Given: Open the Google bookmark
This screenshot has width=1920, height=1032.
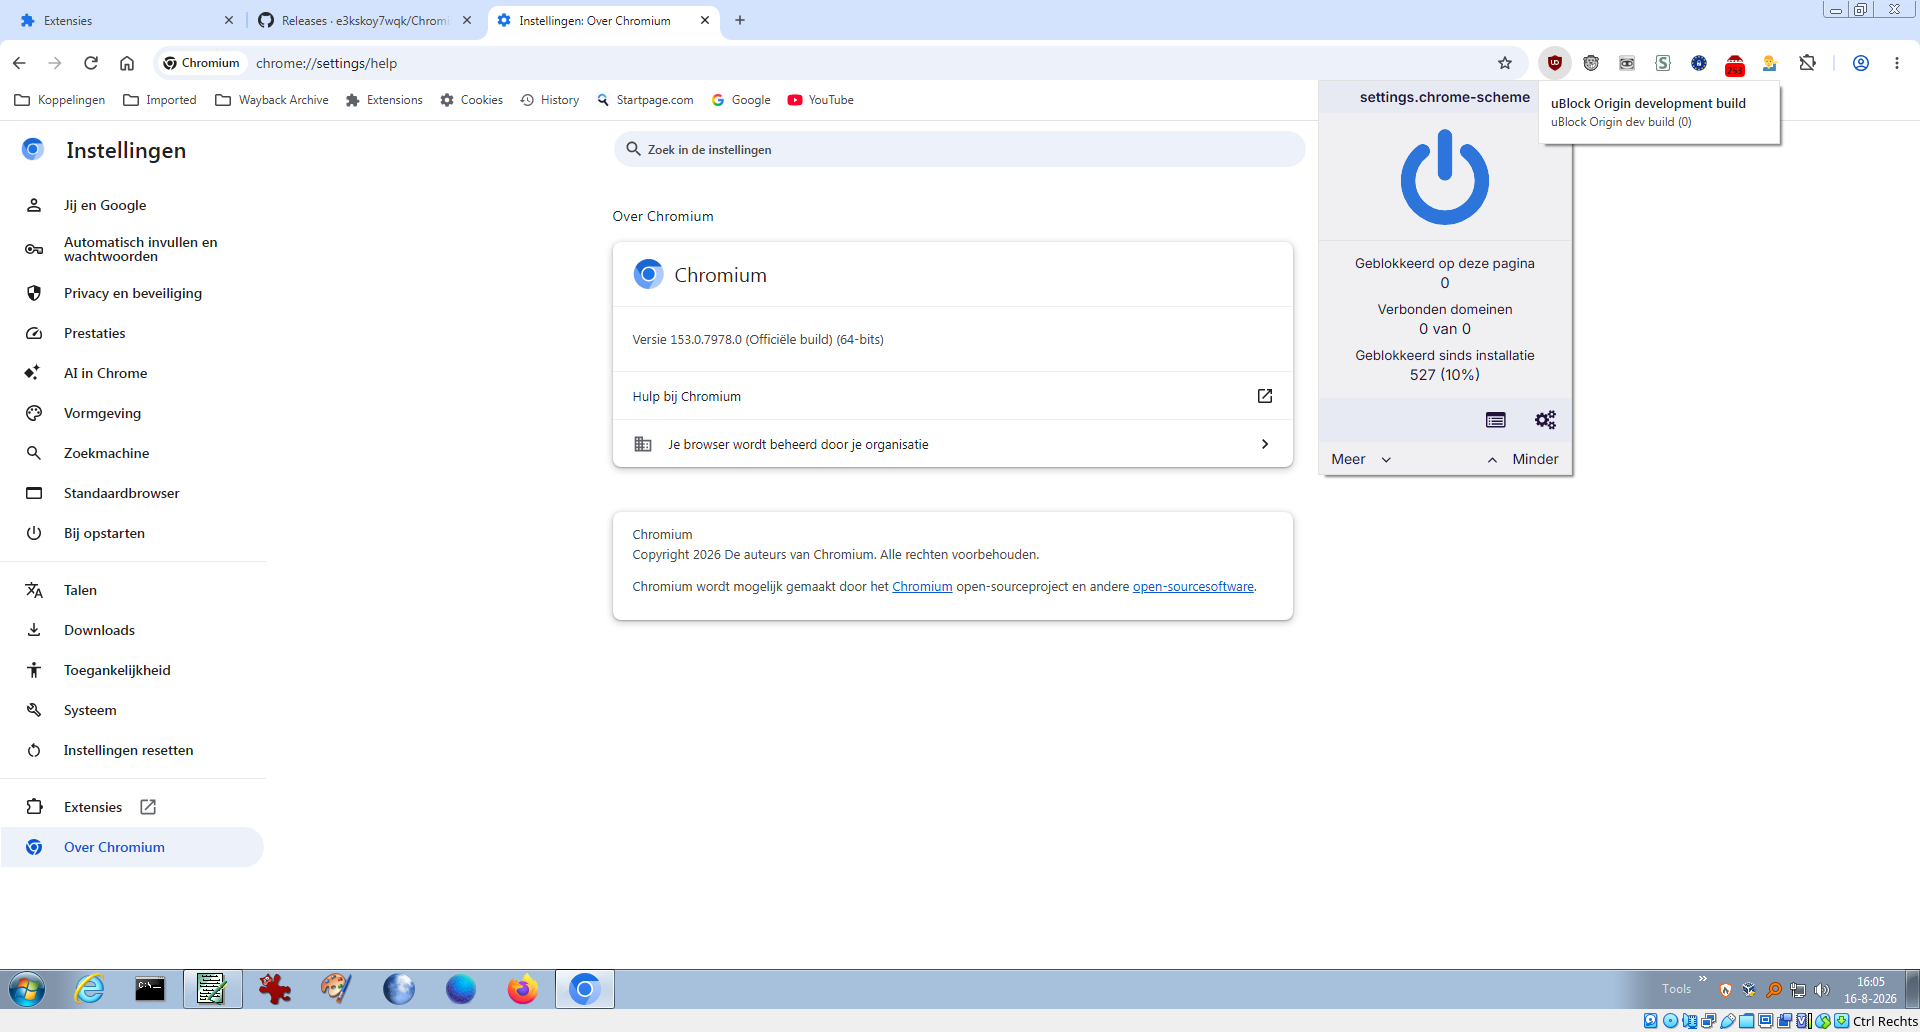Looking at the screenshot, I should tap(741, 100).
